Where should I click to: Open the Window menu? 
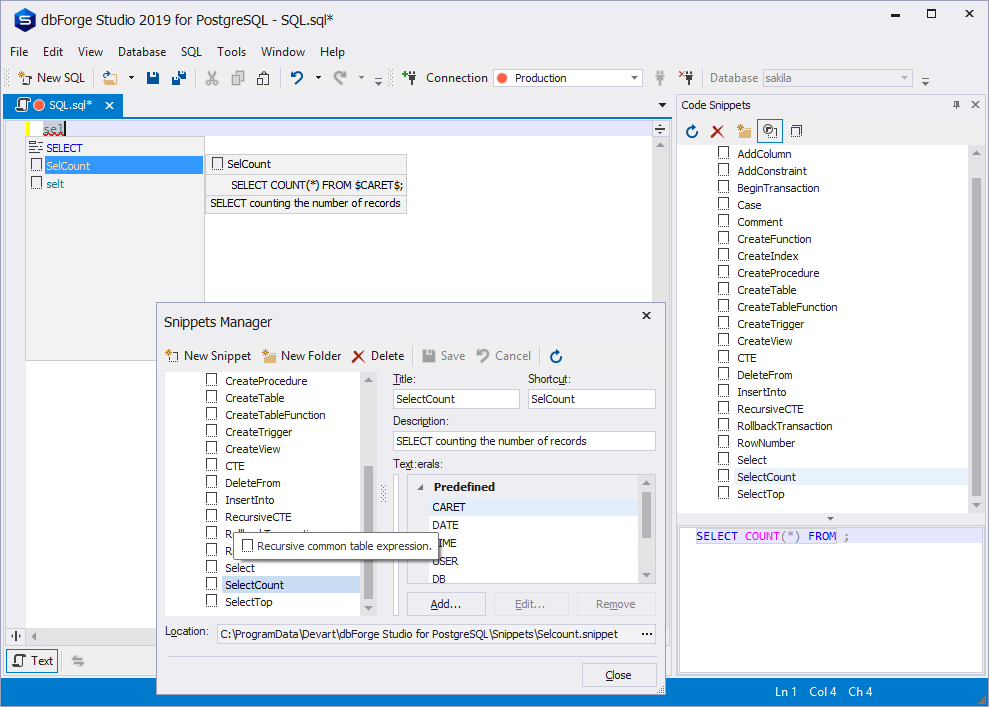[x=283, y=52]
